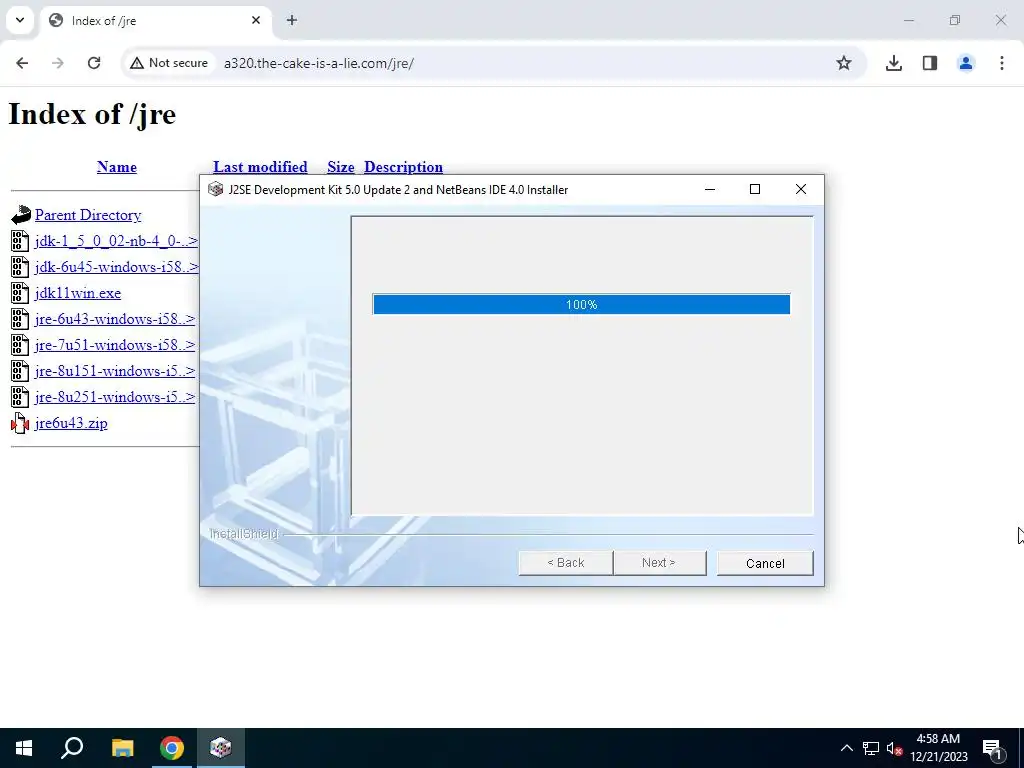Viewport: 1024px width, 768px height.
Task: Download jdk-1_5_0_02-nb-4_0 file link
Action: (116, 241)
